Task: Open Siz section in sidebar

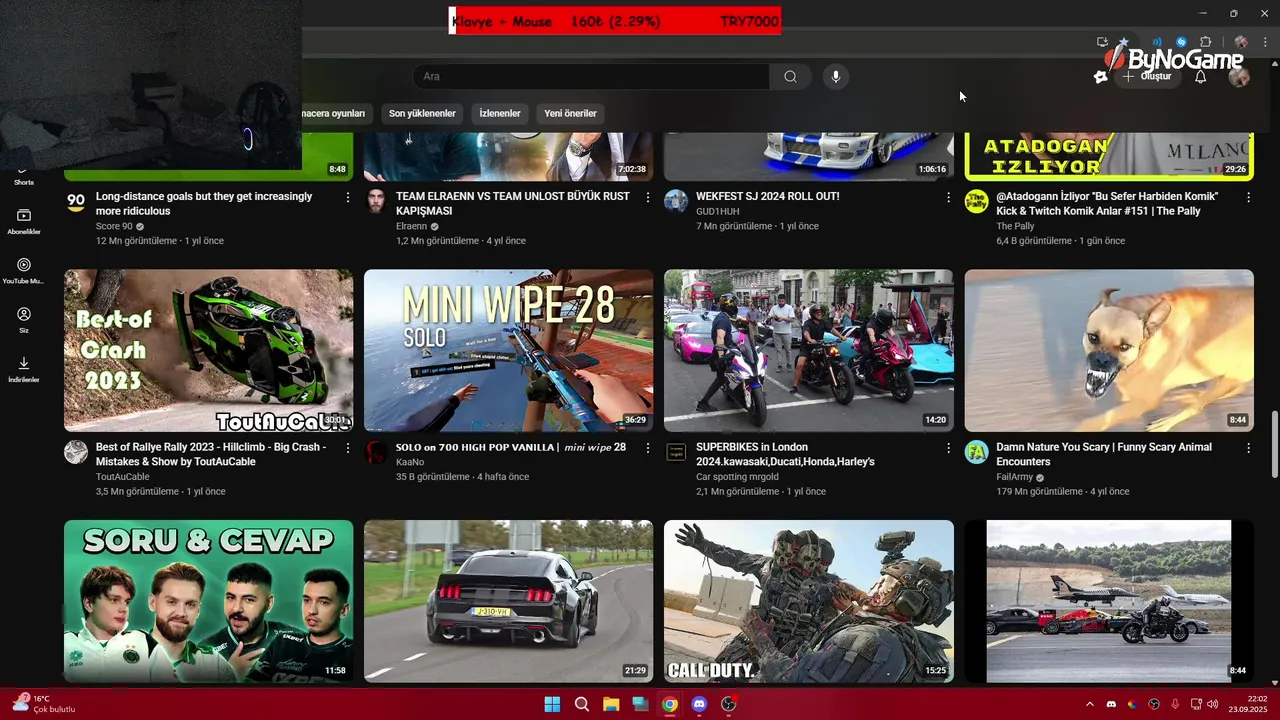Action: (x=24, y=320)
